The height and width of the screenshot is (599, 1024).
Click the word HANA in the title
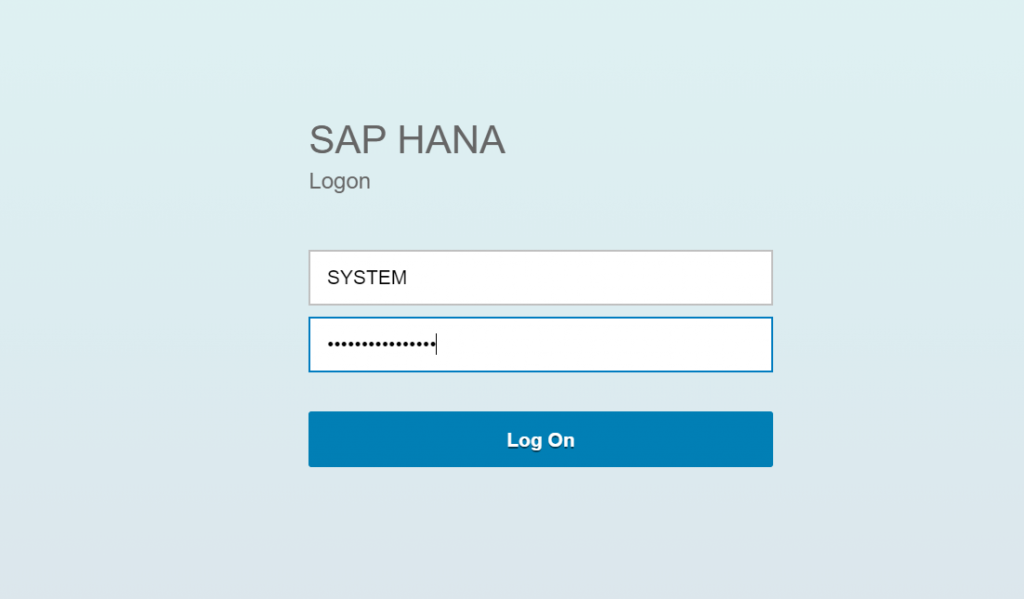point(451,139)
